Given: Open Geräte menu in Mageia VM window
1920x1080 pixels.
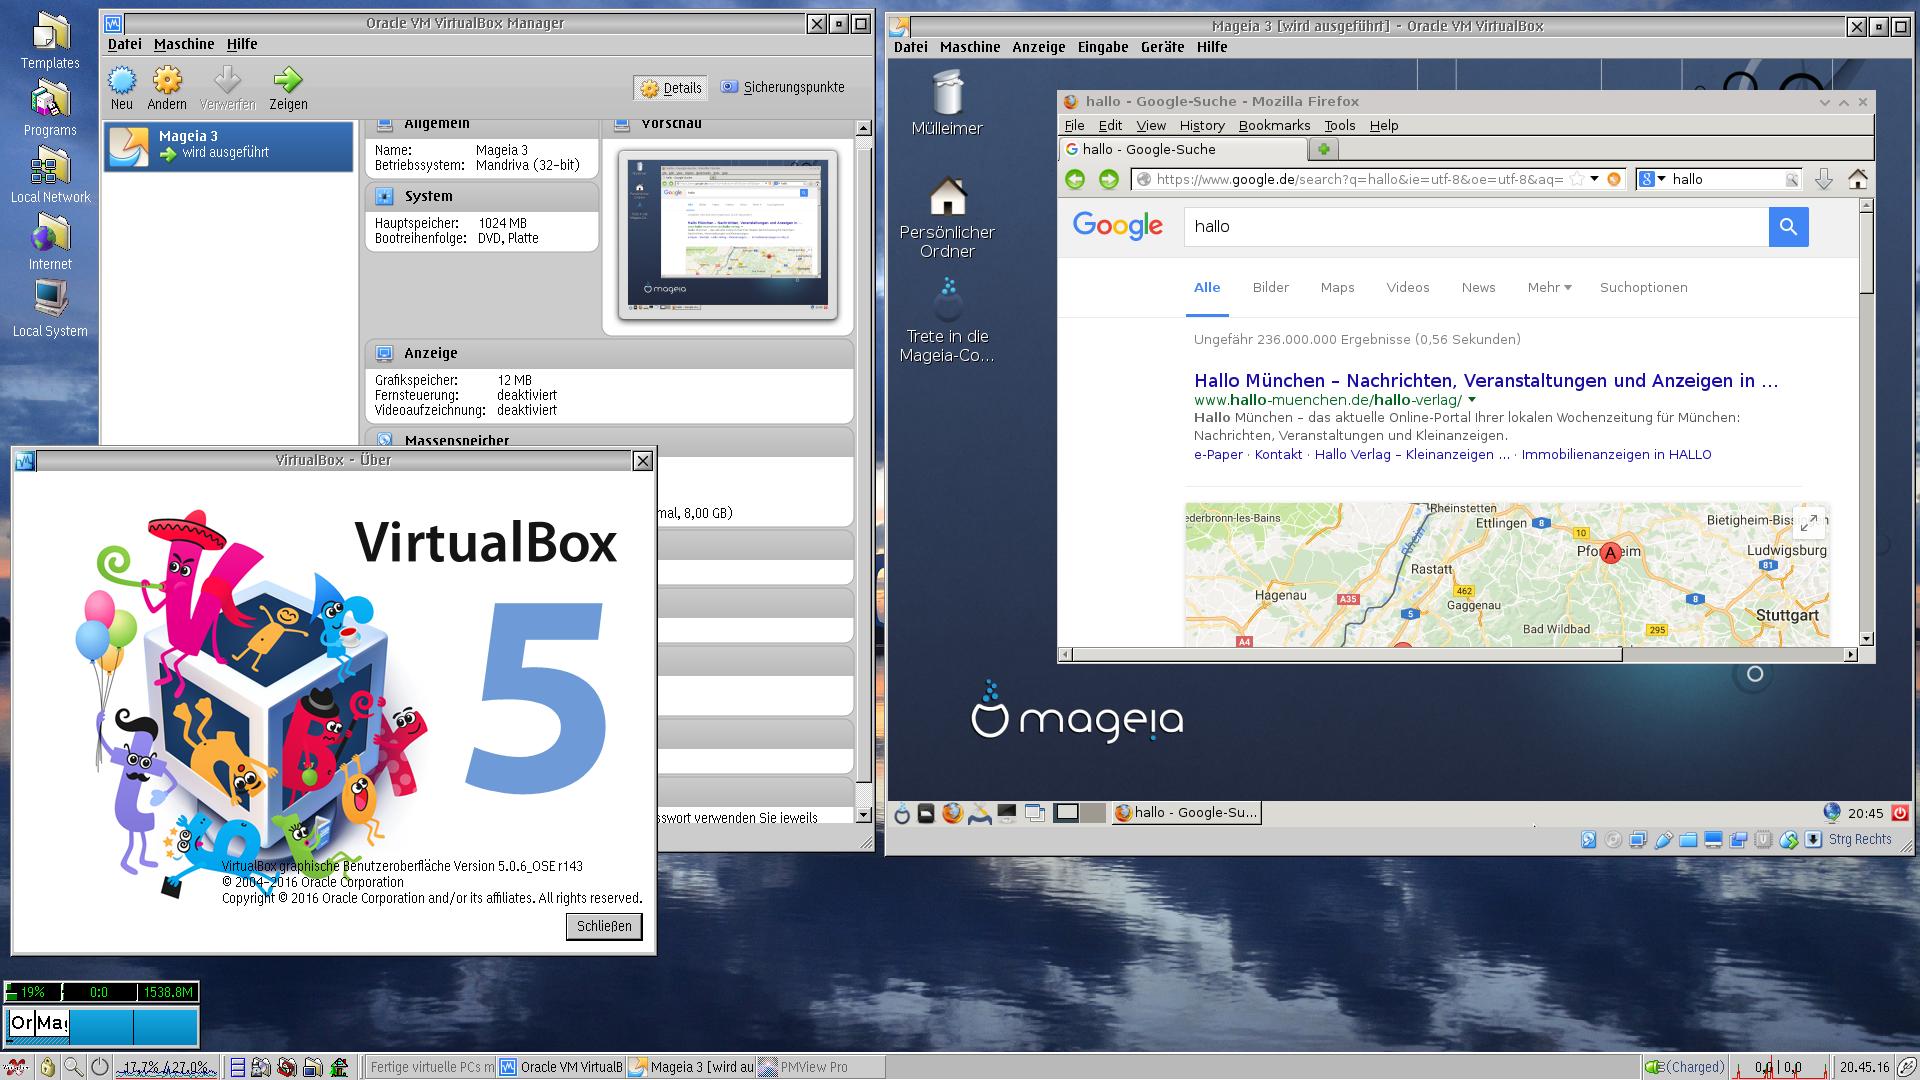Looking at the screenshot, I should coord(1162,47).
